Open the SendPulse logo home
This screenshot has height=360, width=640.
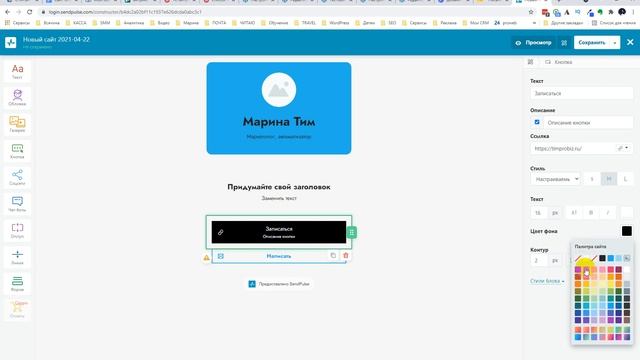(11, 42)
